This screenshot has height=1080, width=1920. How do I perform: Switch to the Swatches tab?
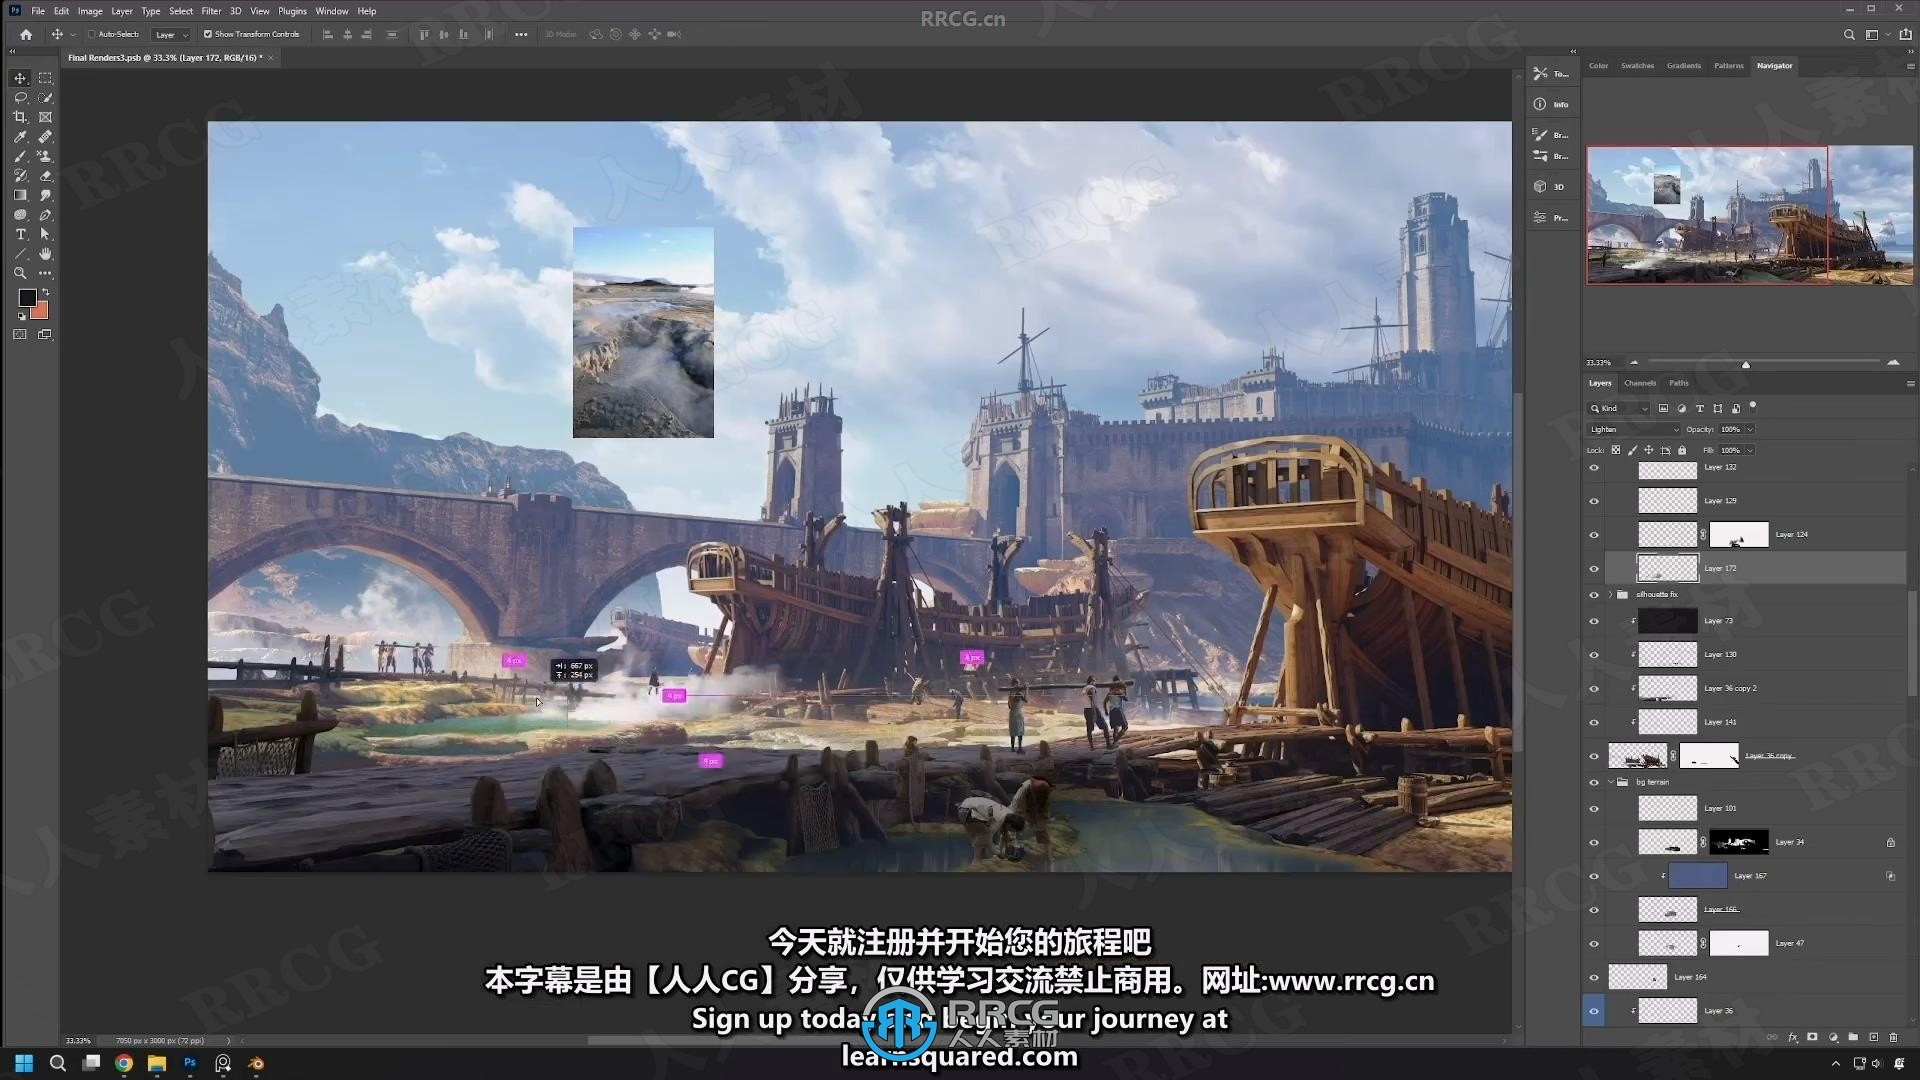(x=1637, y=66)
